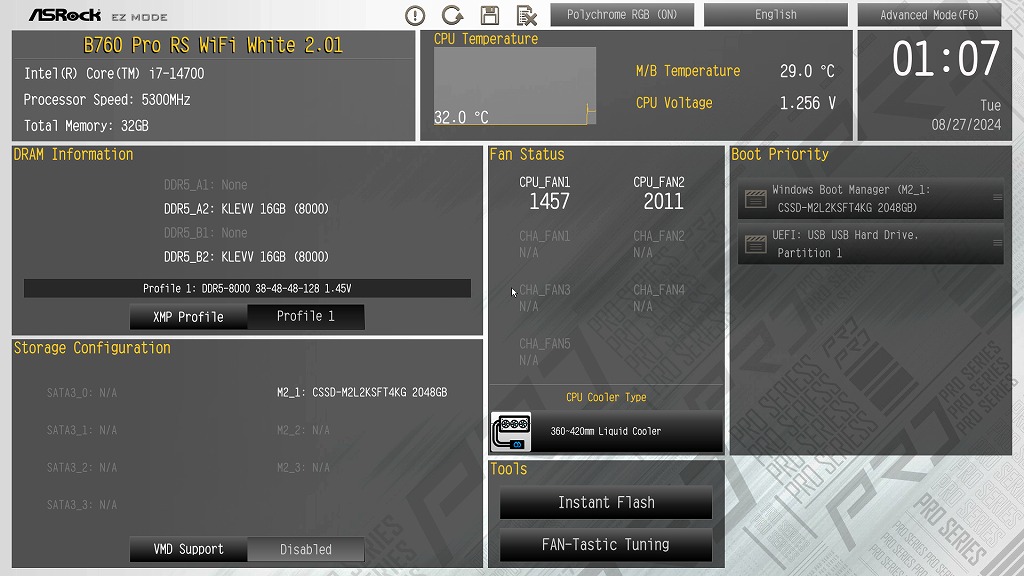Click SATA3_2: N/A entry
This screenshot has height=576, width=1024.
(x=82, y=467)
